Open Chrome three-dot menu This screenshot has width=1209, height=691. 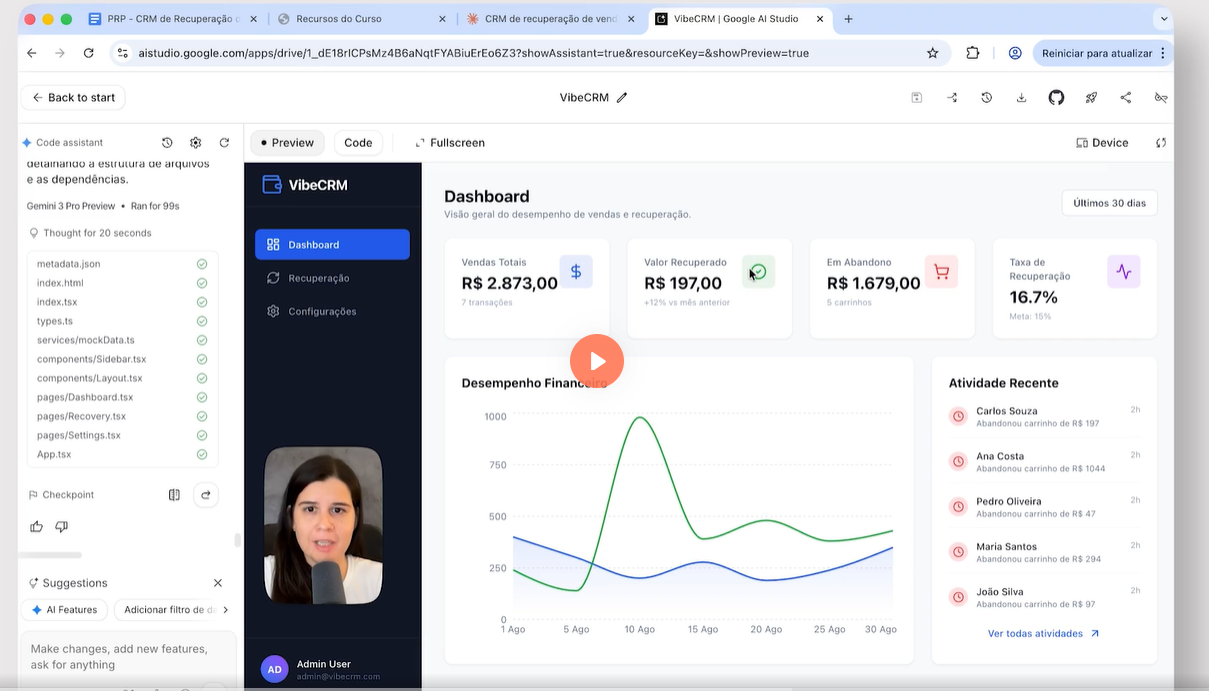1163,53
